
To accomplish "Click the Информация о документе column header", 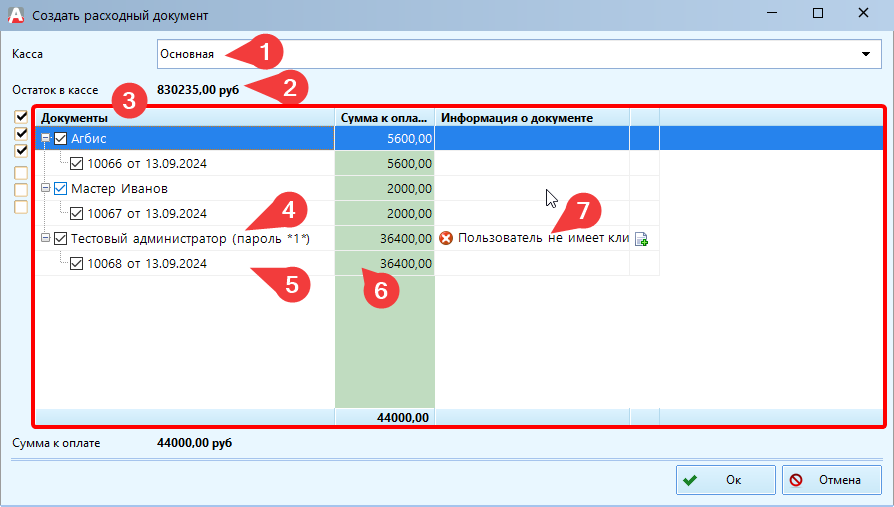I will pos(532,118).
